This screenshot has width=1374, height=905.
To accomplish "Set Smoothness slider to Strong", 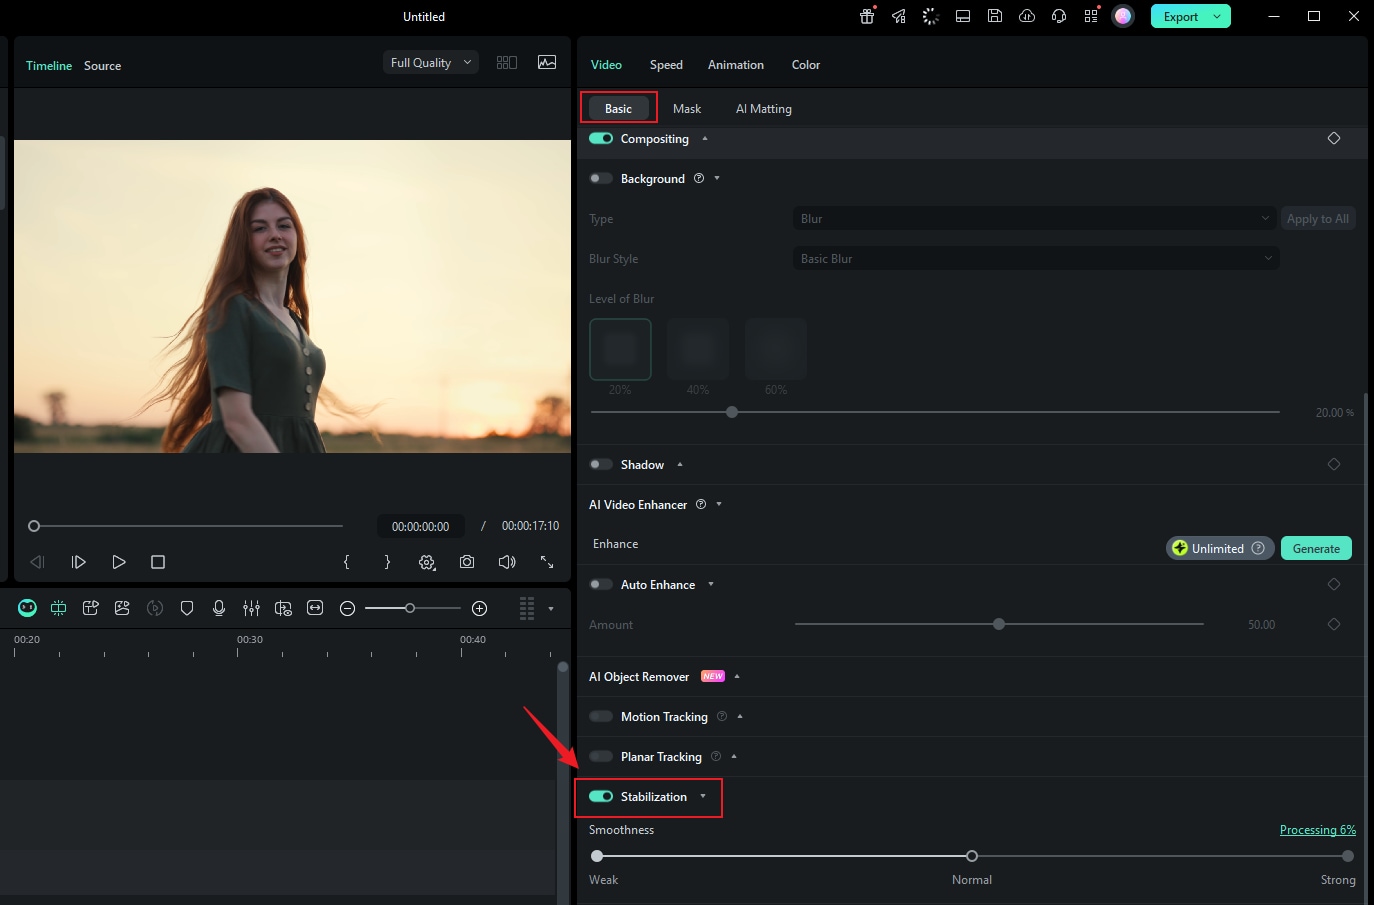I will pos(1347,856).
